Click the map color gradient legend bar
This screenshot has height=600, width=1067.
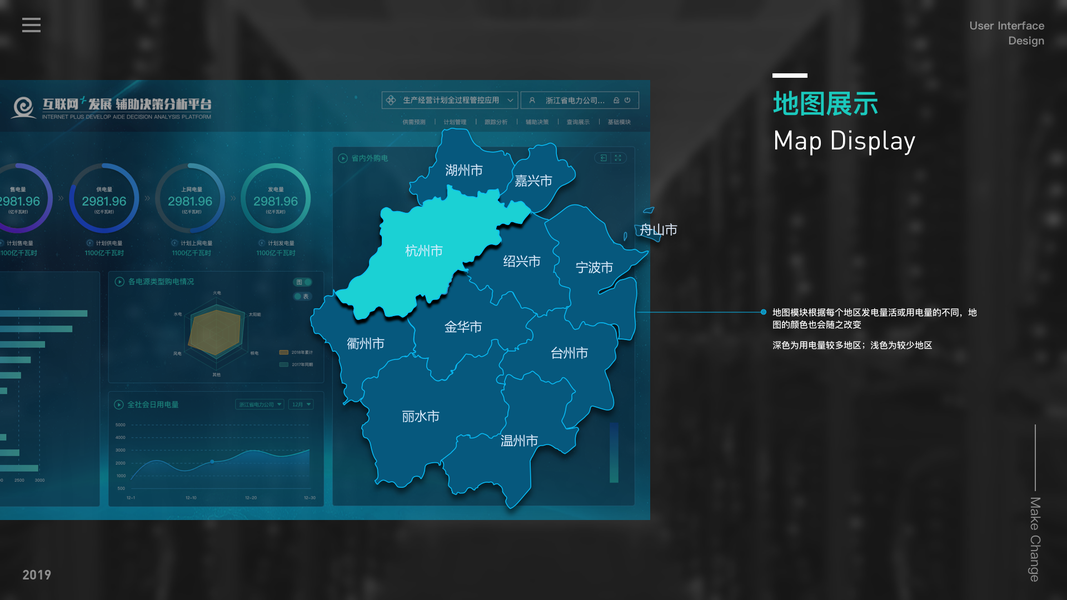point(614,452)
